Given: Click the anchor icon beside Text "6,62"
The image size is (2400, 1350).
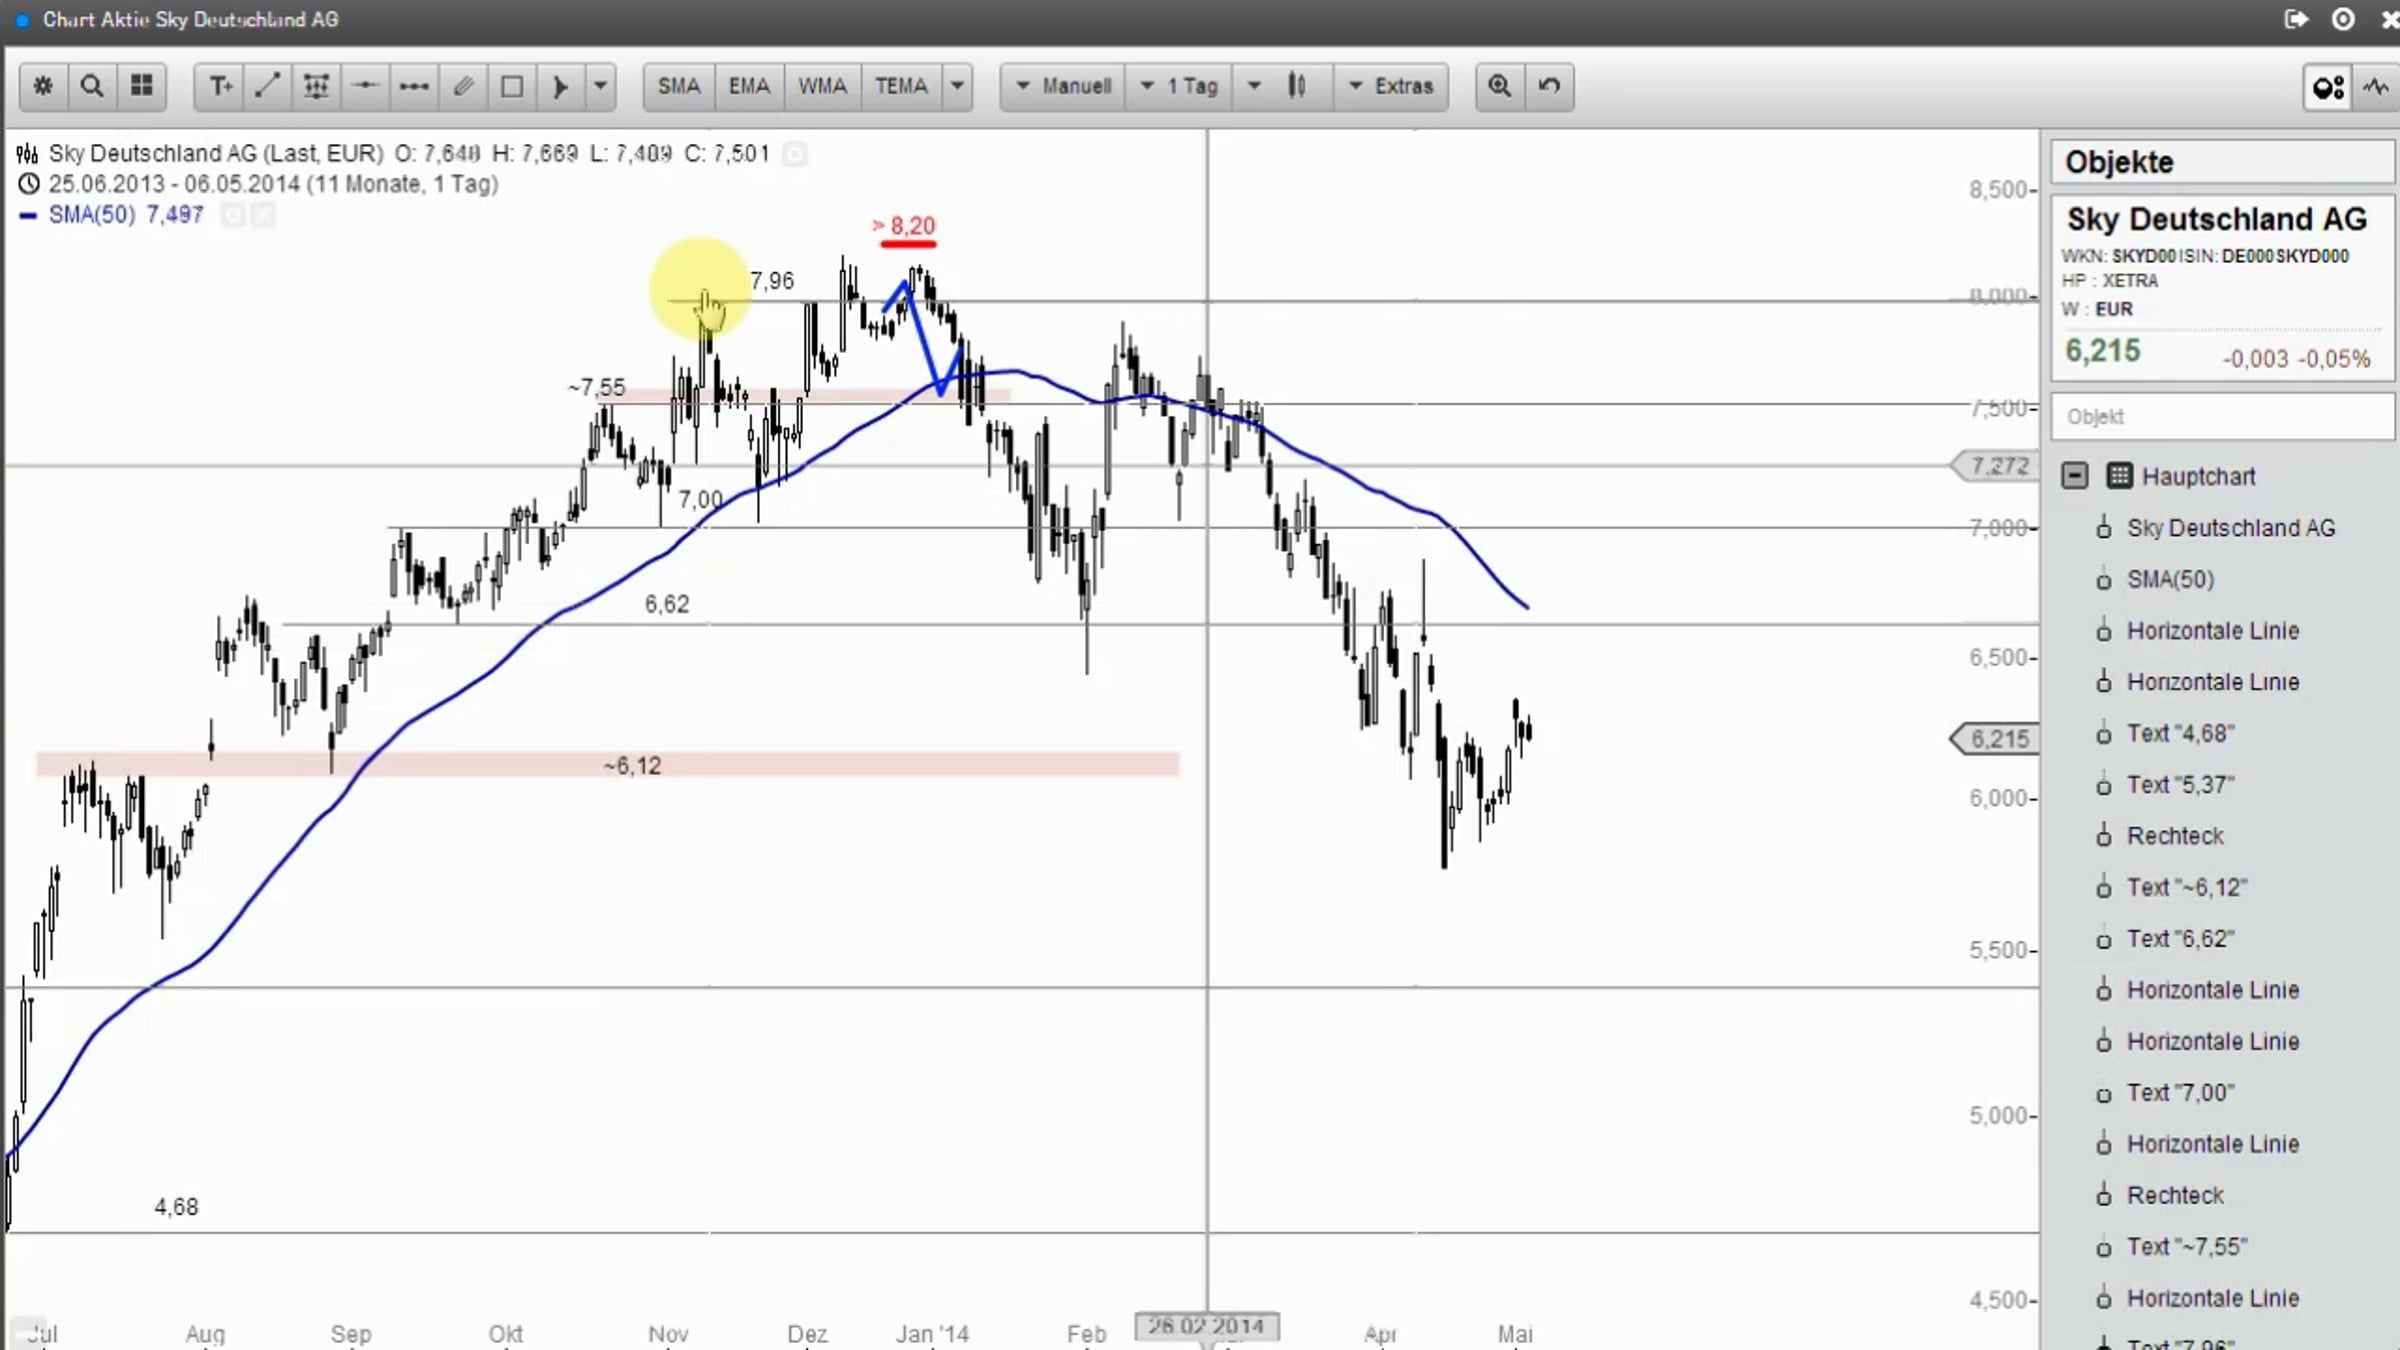Looking at the screenshot, I should tap(2104, 940).
